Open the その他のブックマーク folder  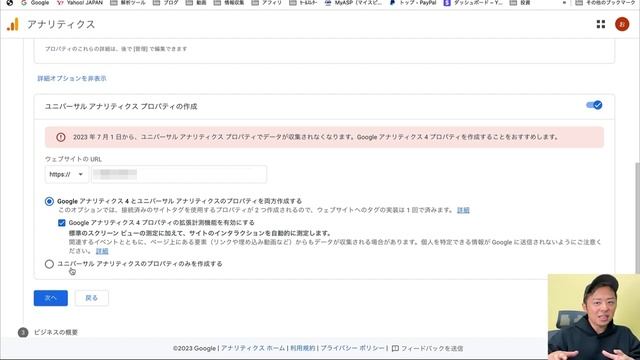point(605,2)
